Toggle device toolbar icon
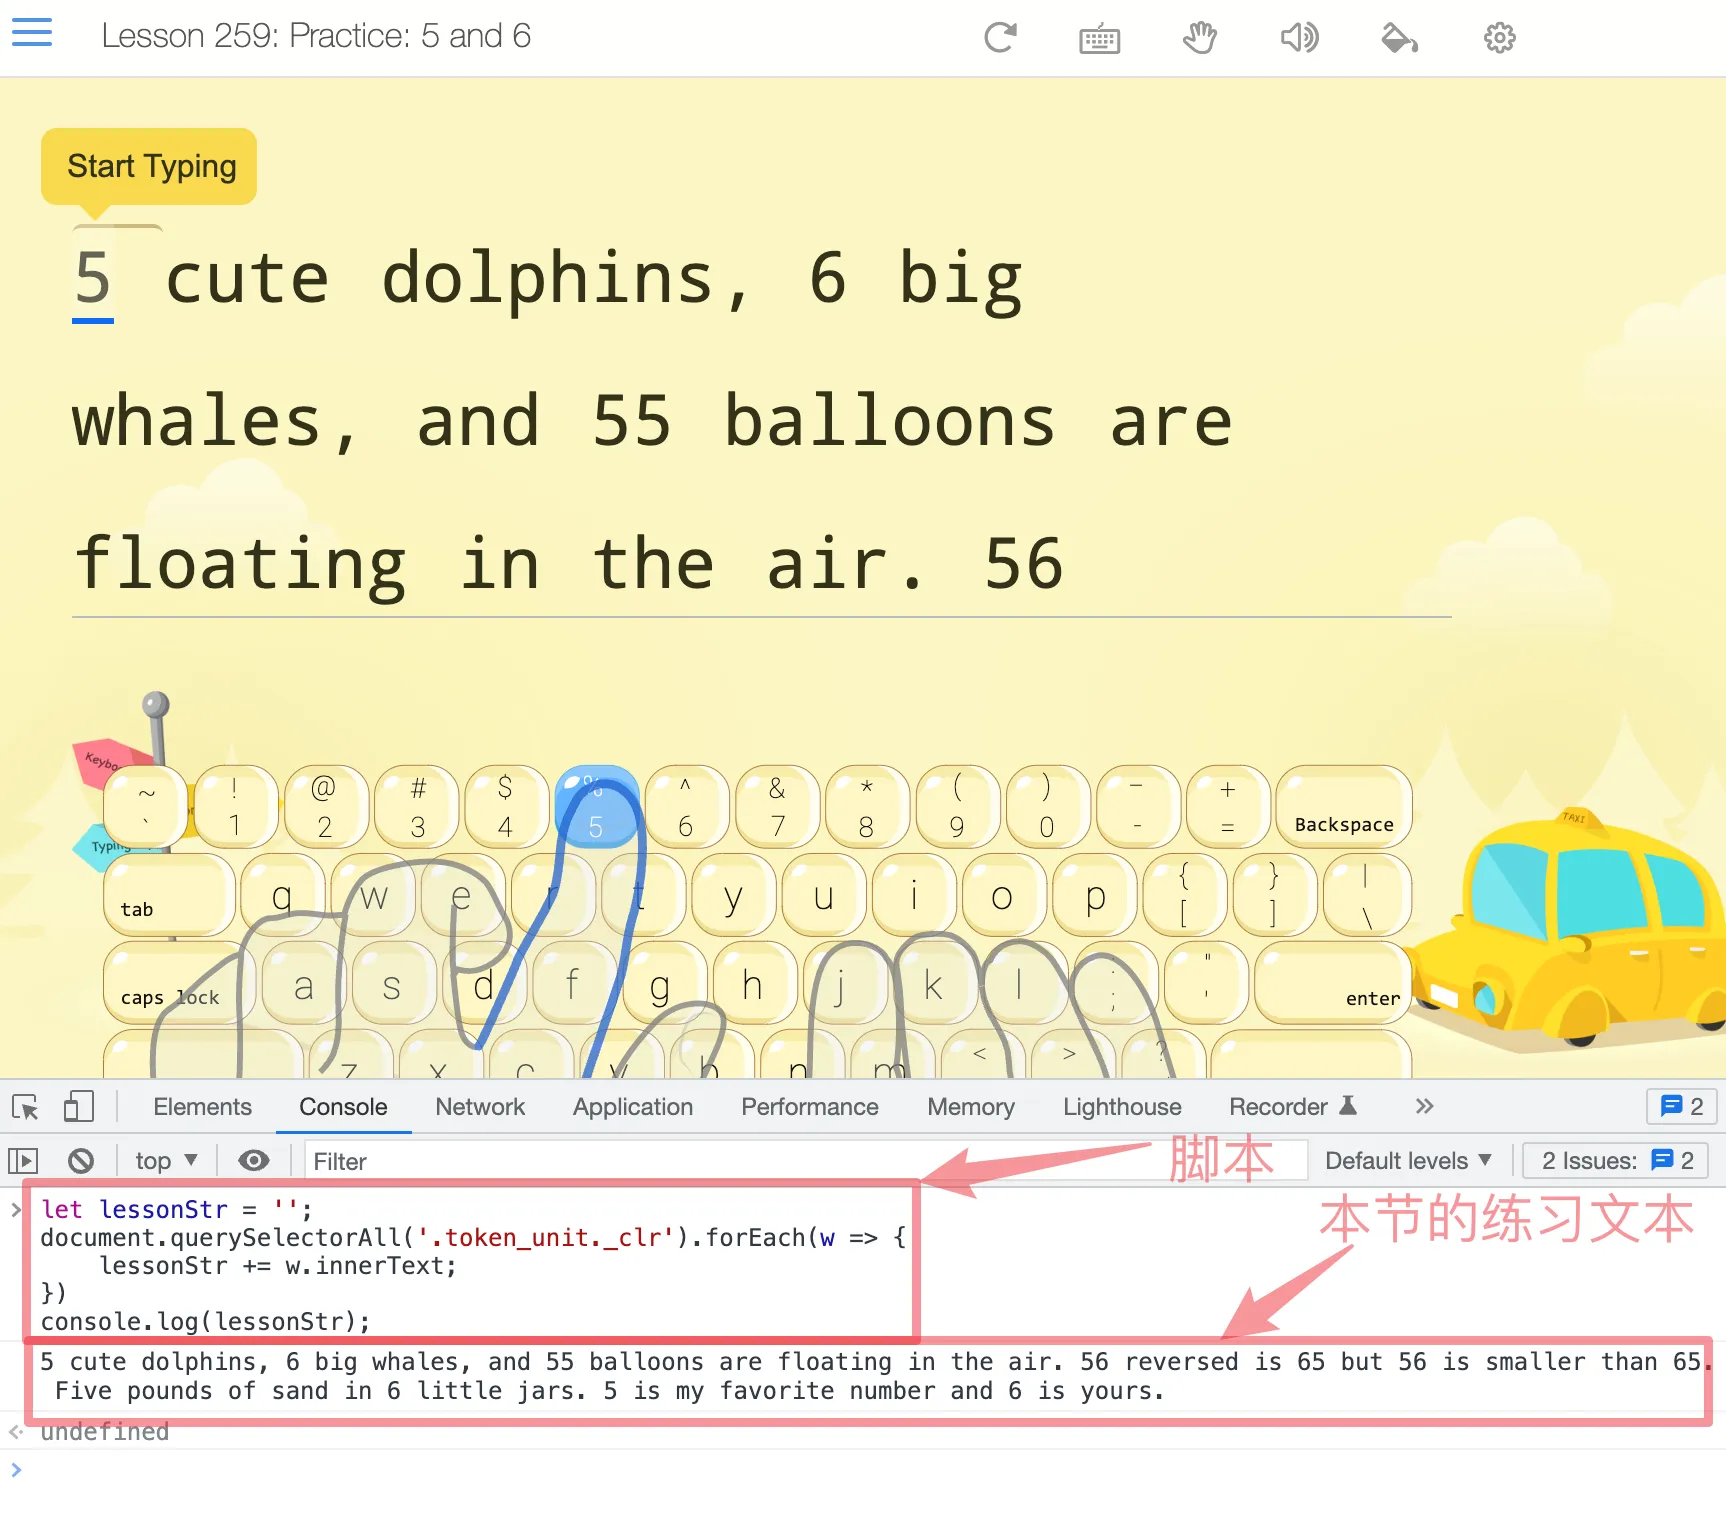The image size is (1726, 1526). (78, 1107)
